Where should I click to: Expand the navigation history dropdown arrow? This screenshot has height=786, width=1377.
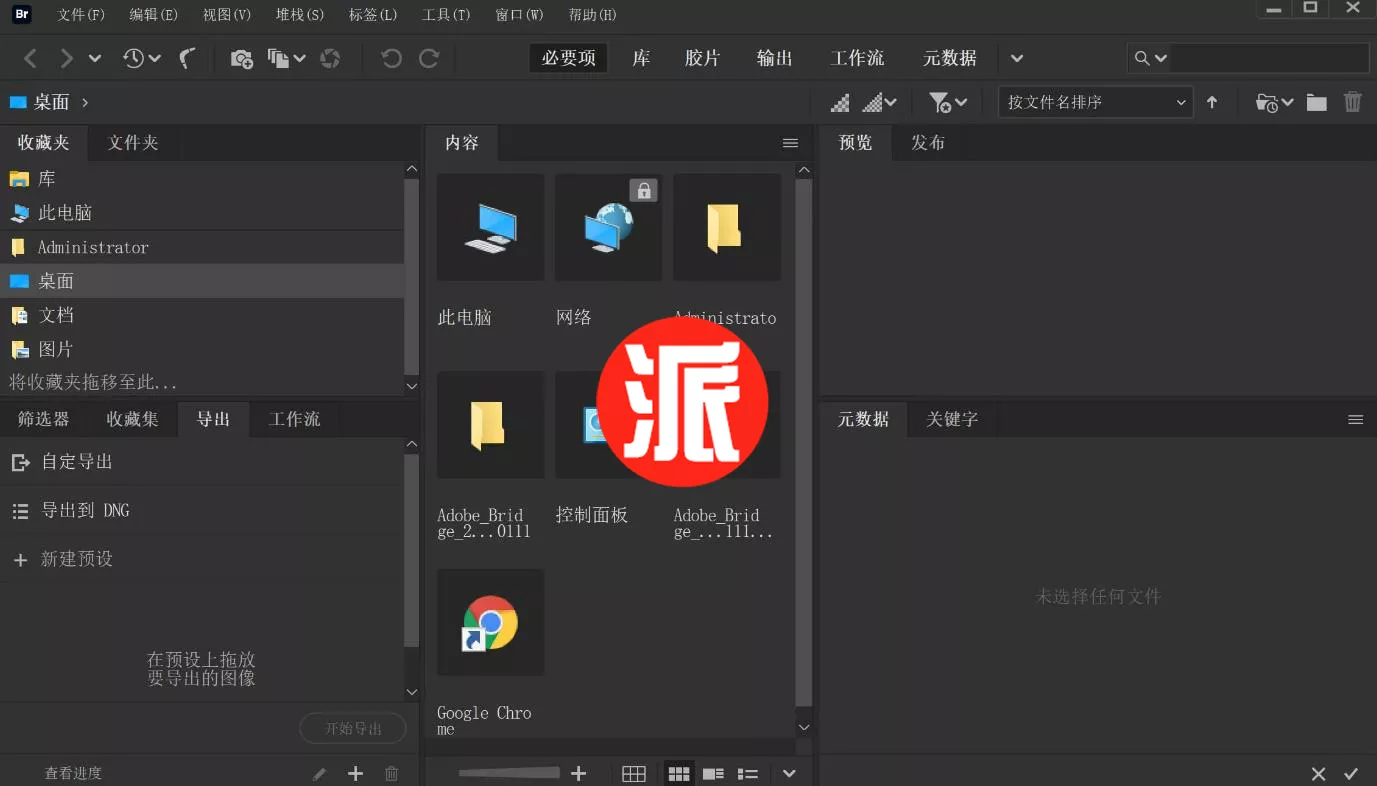(x=95, y=59)
